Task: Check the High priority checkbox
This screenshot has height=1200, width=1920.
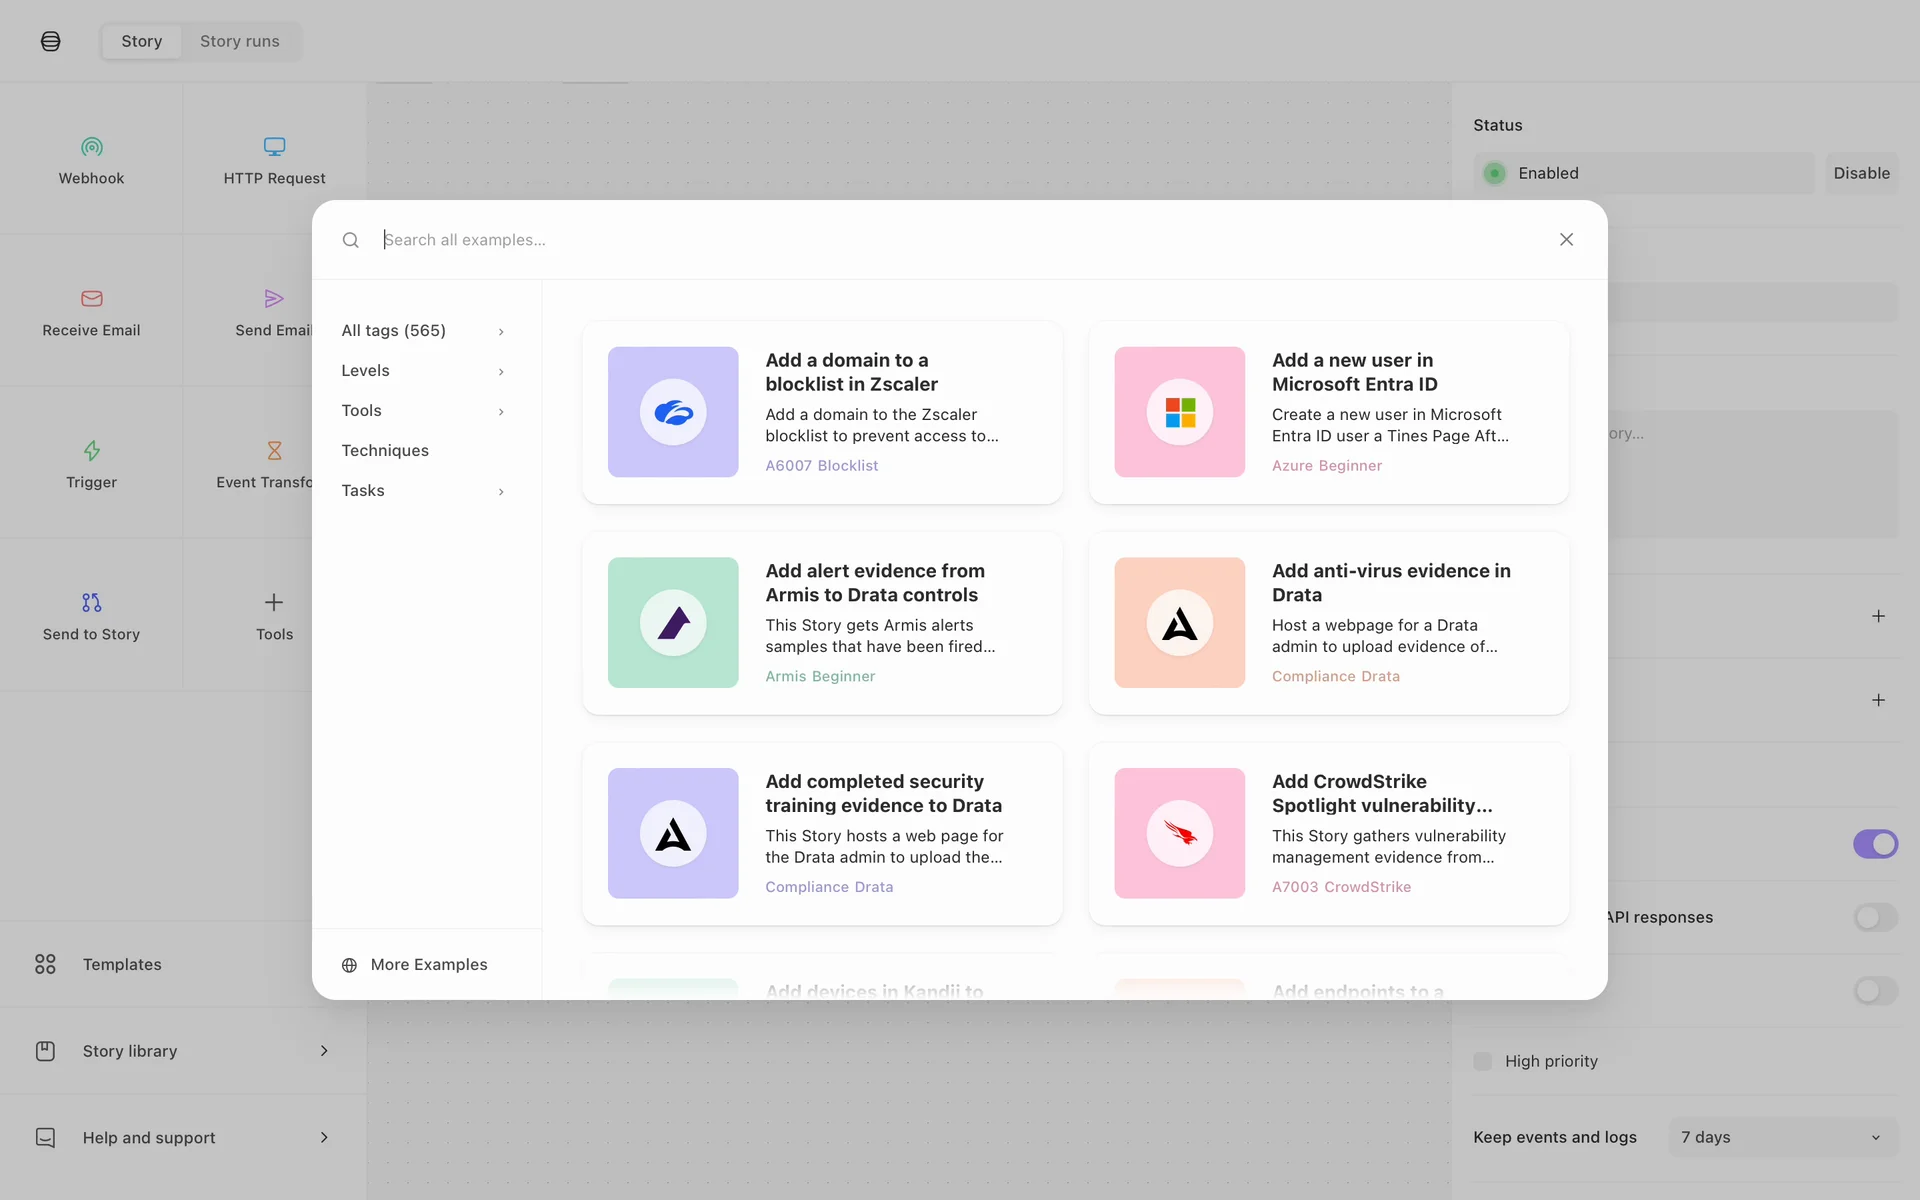Action: (x=1483, y=1061)
